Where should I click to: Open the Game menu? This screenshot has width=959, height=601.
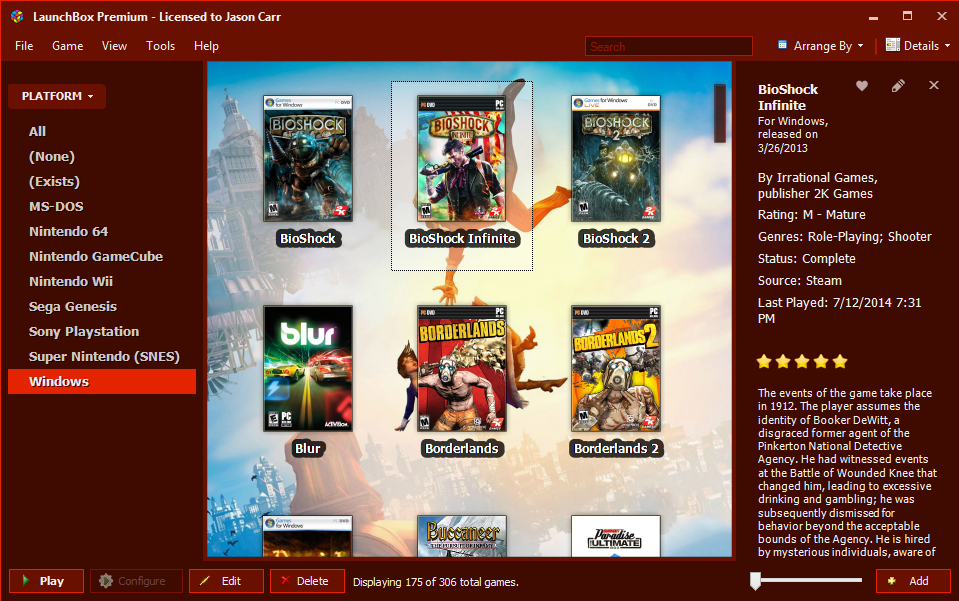tap(67, 46)
